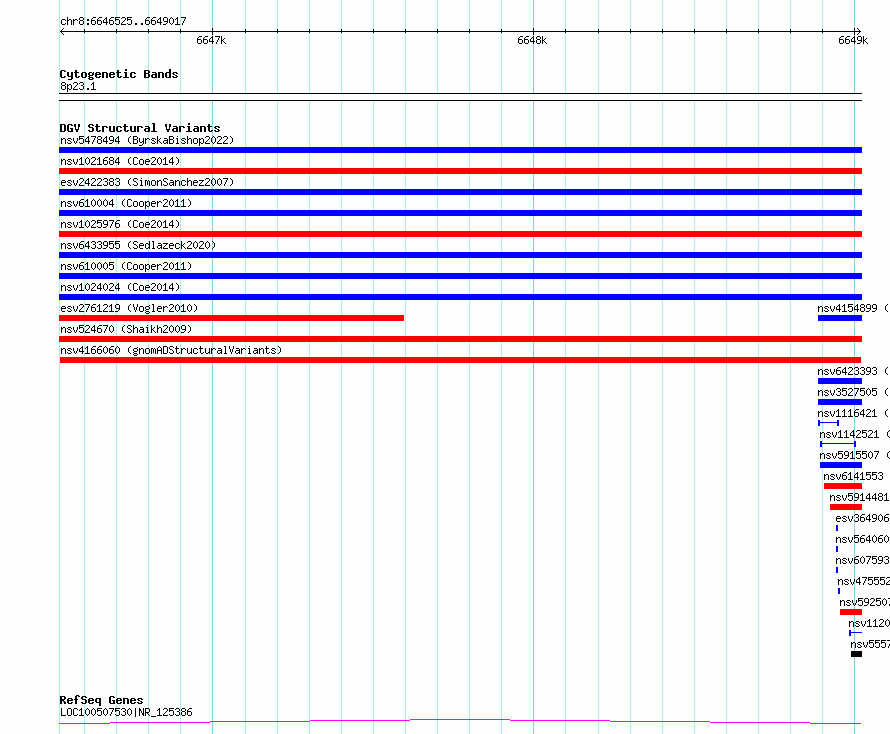Open the DGV Structural Variants track heading
This screenshot has width=890, height=734.
pyautogui.click(x=140, y=128)
